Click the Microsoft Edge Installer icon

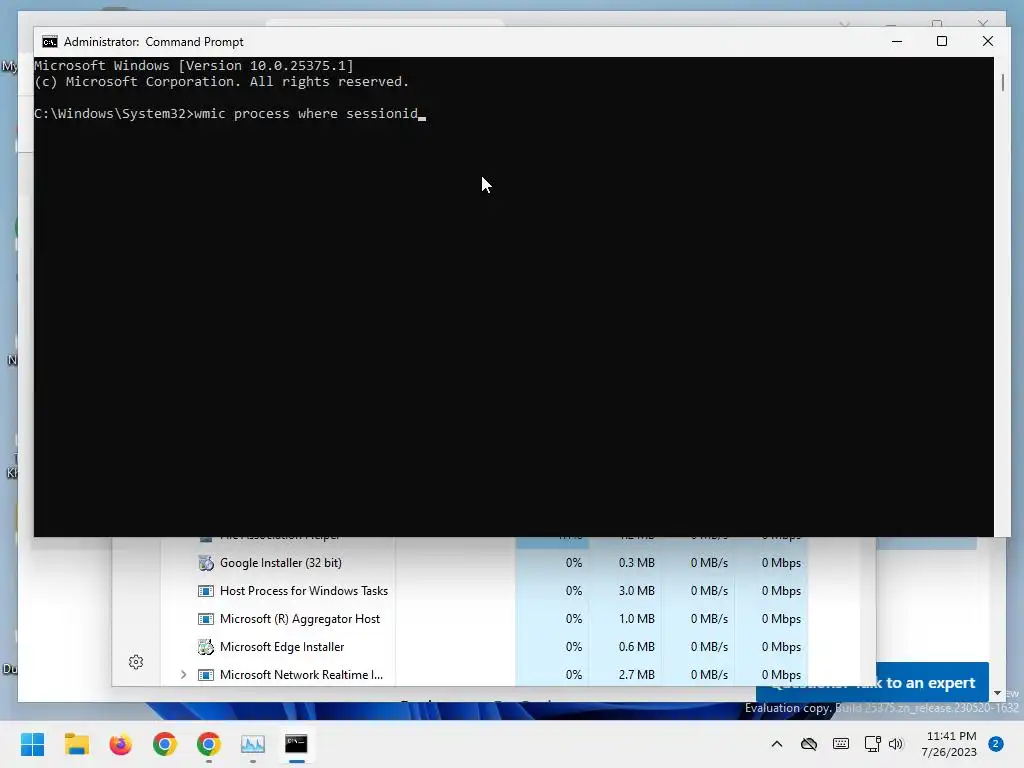pos(206,647)
